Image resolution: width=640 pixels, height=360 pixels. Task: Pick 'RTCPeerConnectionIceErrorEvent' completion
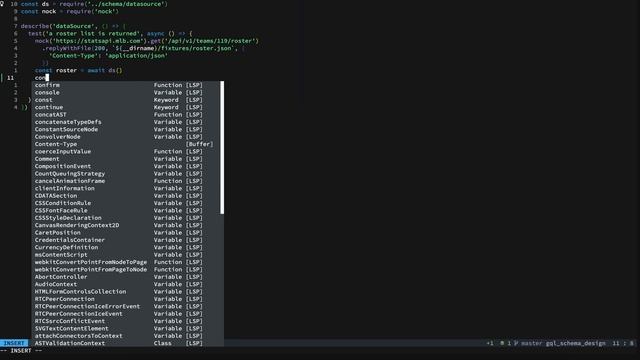[128, 306]
